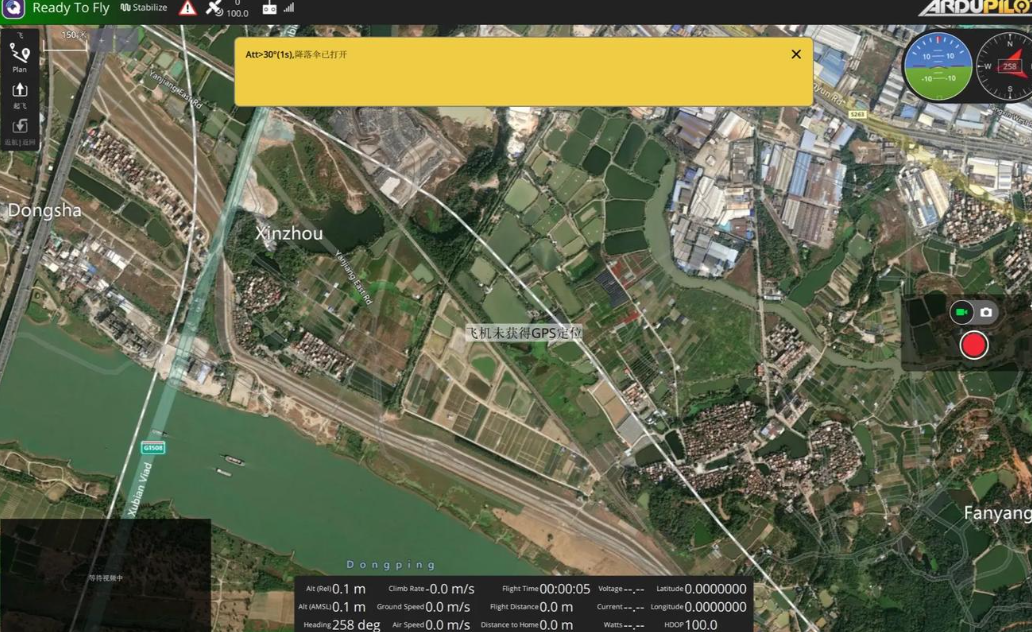Start recording with the red button
1032x632 pixels.
(x=973, y=345)
